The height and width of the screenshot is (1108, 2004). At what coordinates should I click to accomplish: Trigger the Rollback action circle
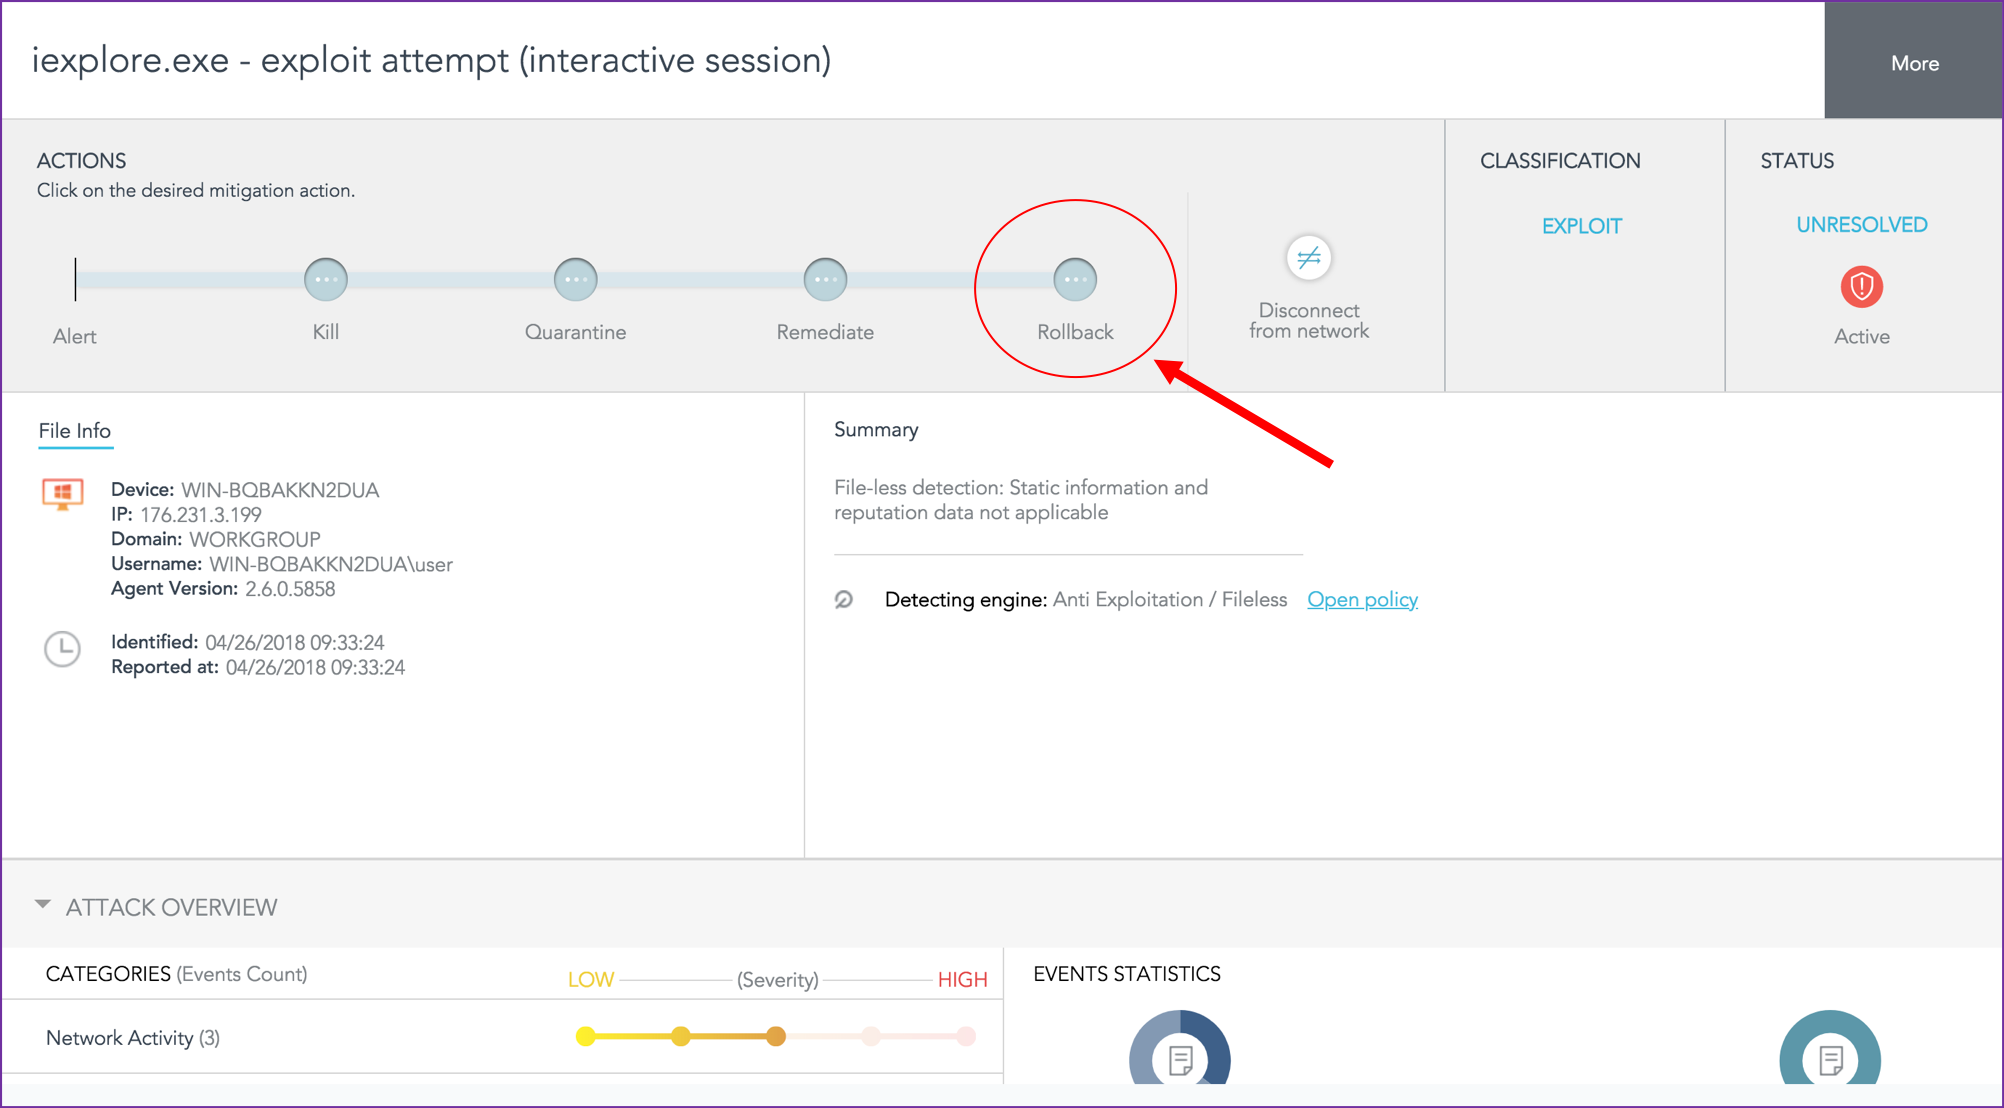pyautogui.click(x=1075, y=279)
